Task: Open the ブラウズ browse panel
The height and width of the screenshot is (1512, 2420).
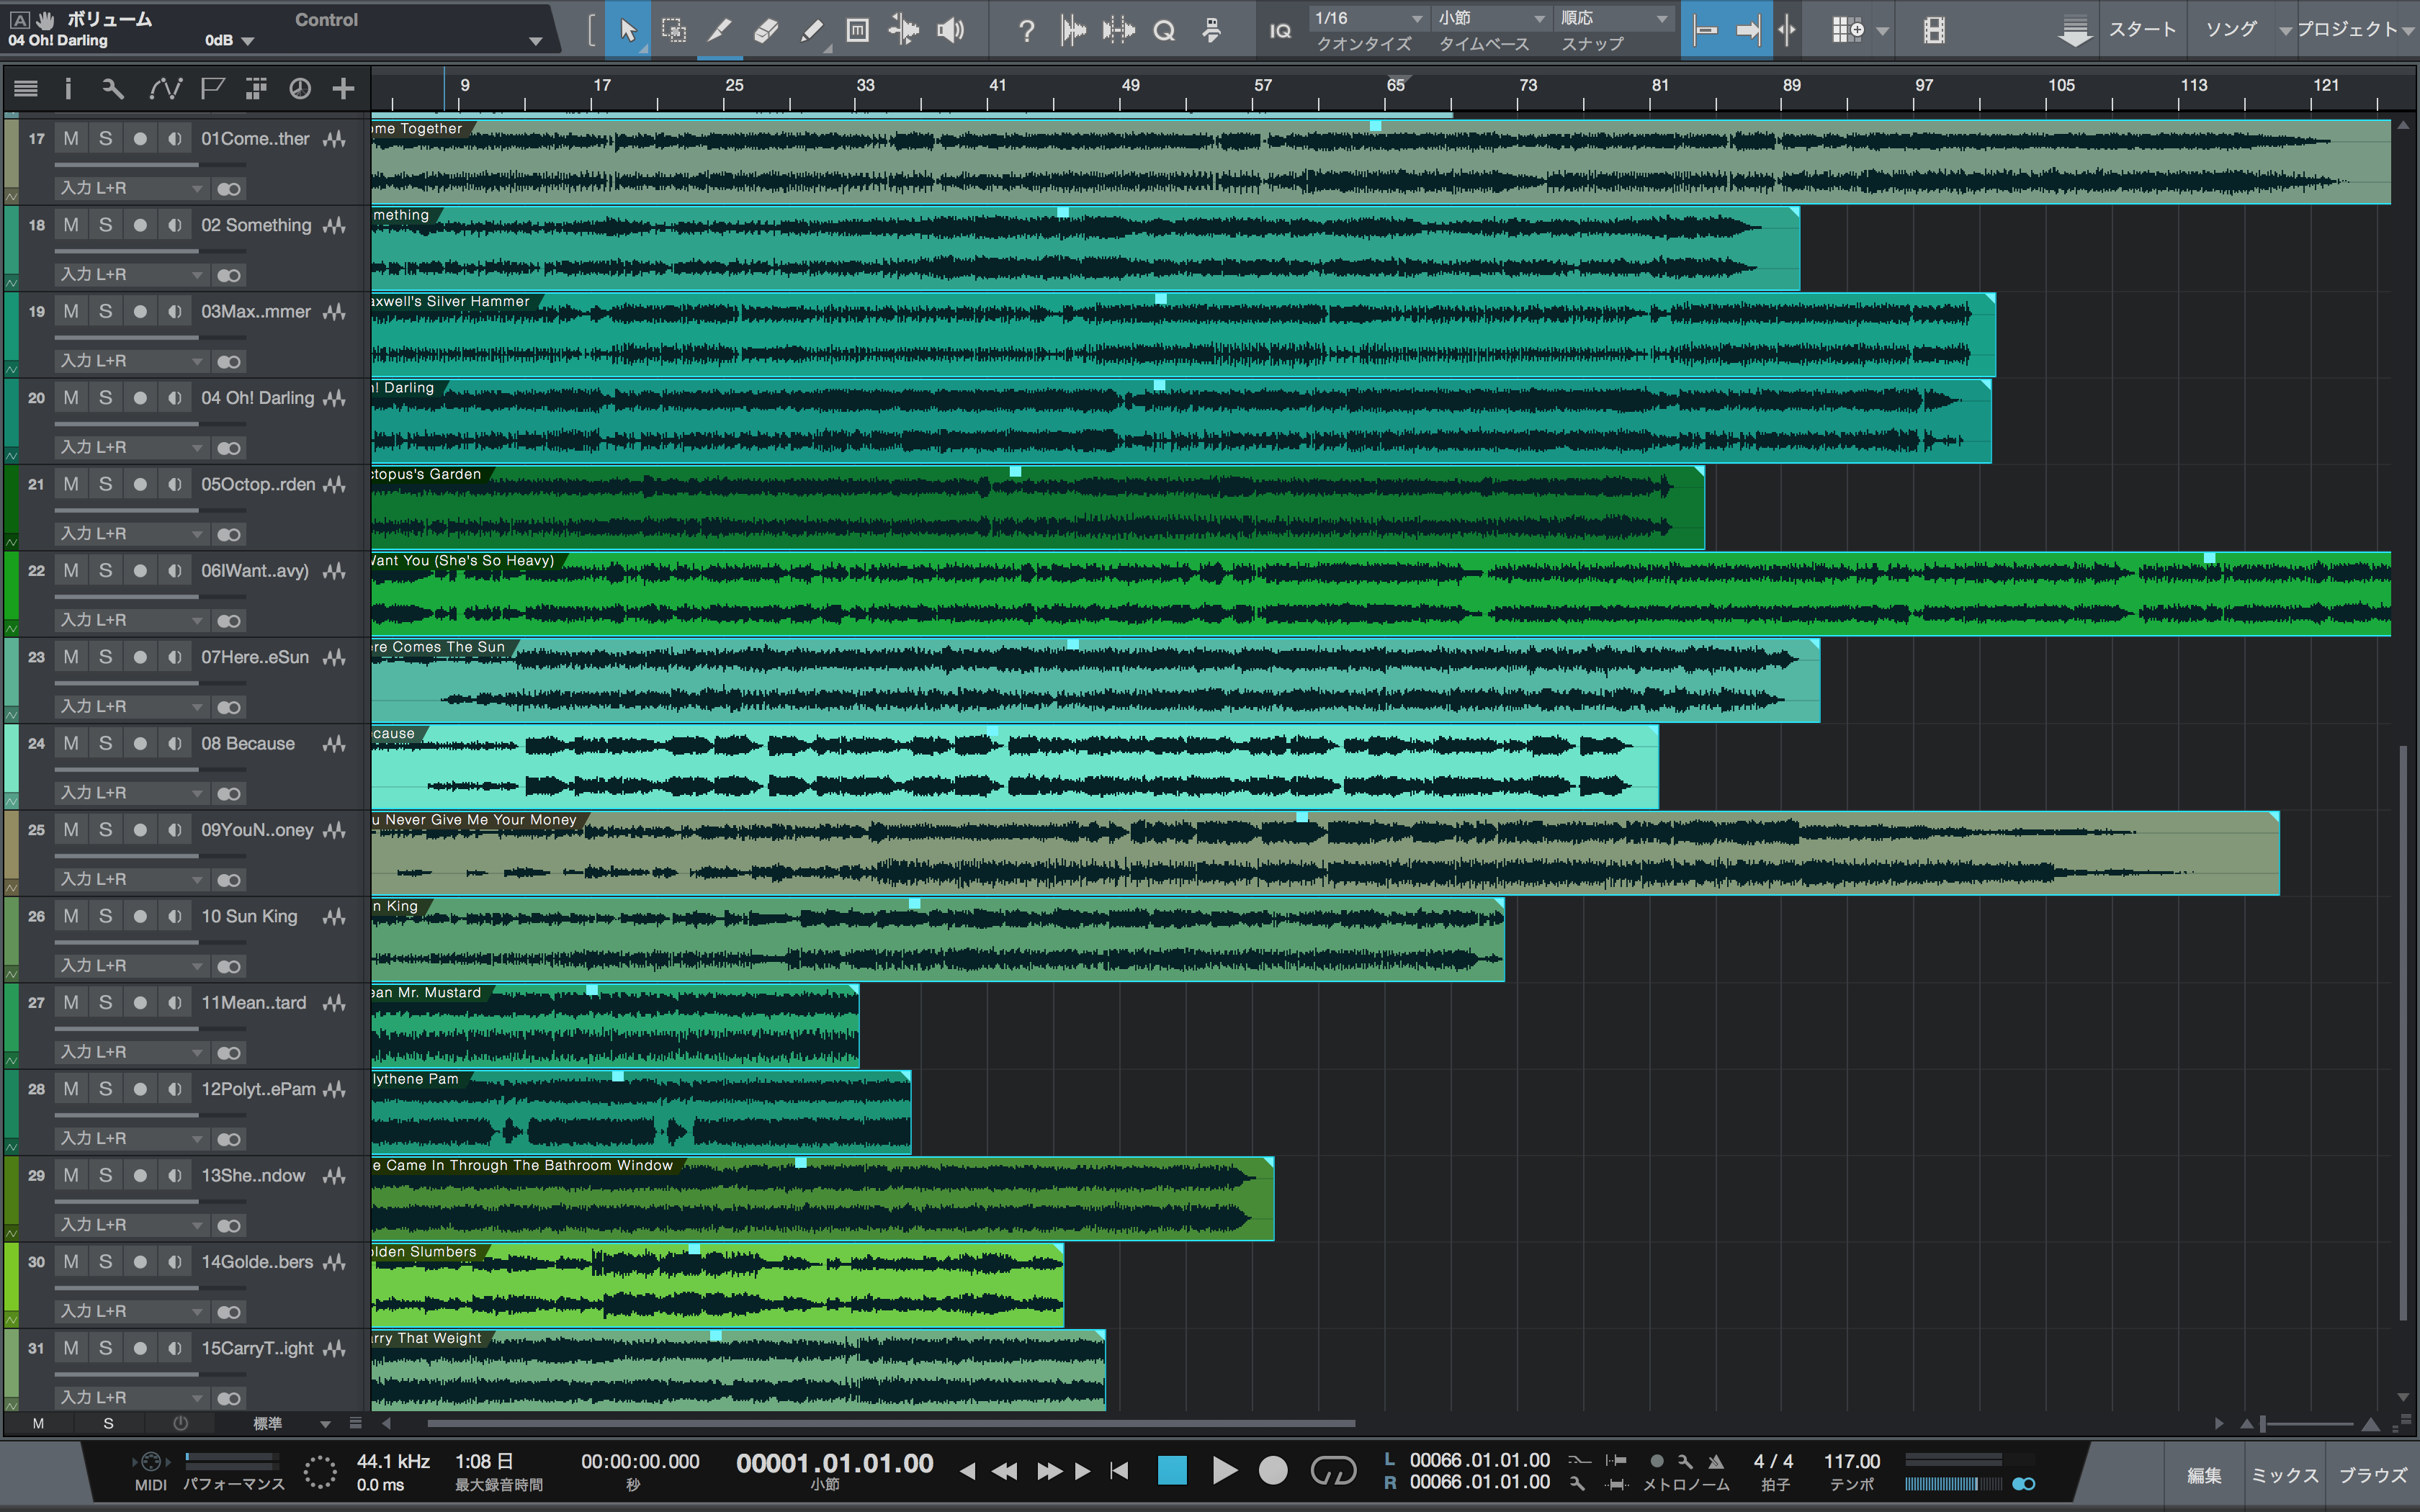Action: pyautogui.click(x=2372, y=1476)
